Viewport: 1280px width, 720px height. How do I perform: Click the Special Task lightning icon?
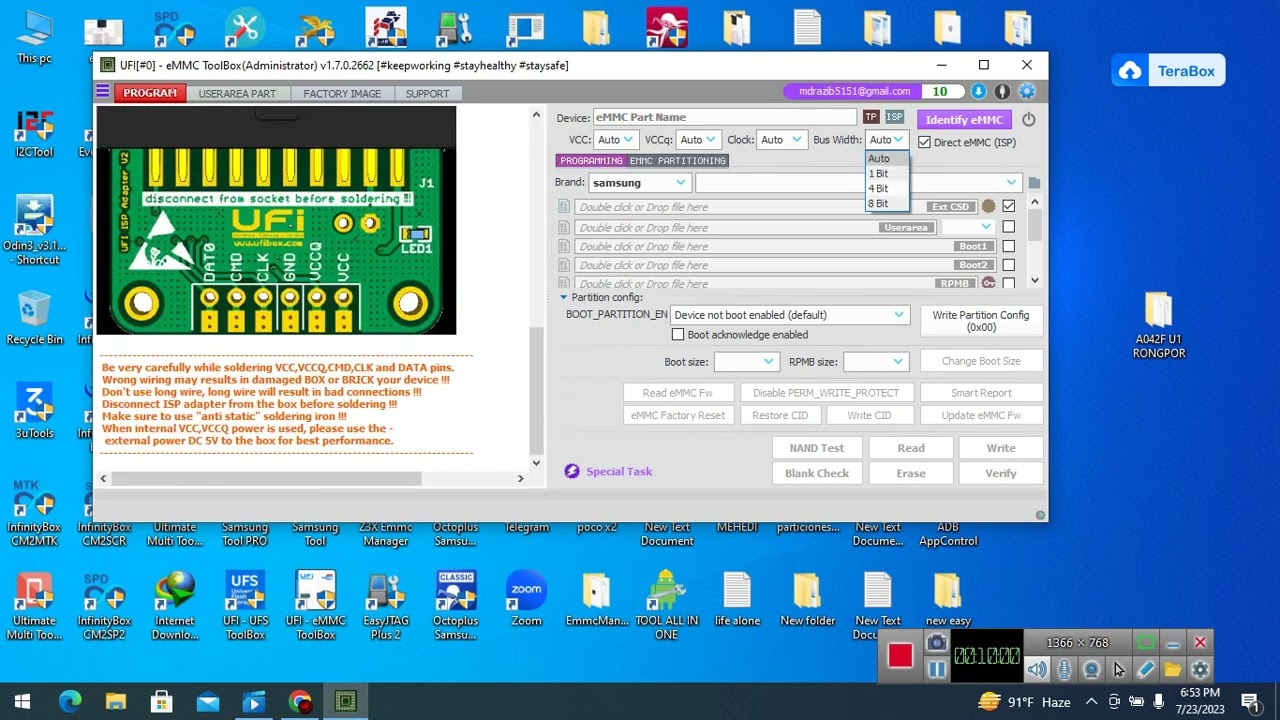(x=572, y=471)
